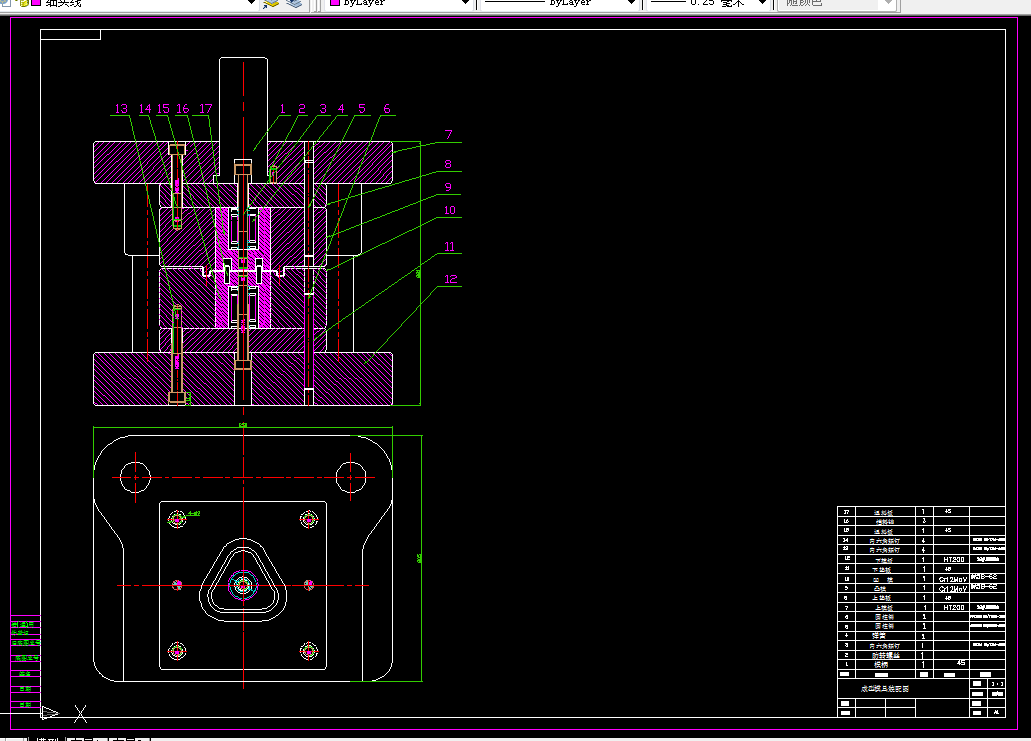Click Cr12MoV cell in parts list row 10
Viewport: 1031px width, 741px height.
(x=953, y=579)
